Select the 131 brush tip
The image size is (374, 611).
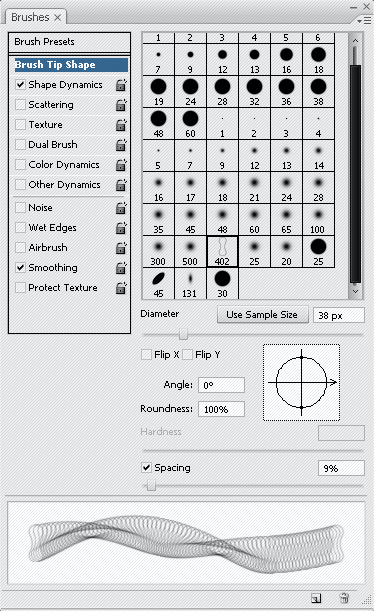(191, 284)
